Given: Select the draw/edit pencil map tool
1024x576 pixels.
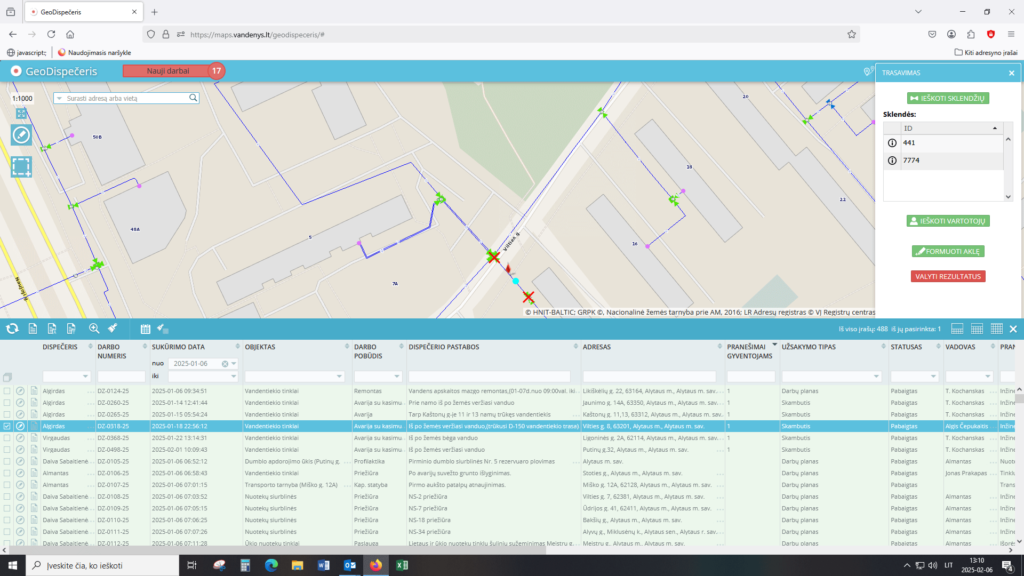Looking at the screenshot, I should [21, 135].
